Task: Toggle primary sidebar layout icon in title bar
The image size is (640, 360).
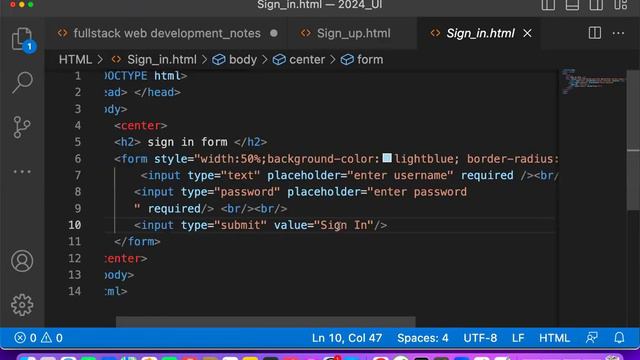Action: tap(548, 5)
